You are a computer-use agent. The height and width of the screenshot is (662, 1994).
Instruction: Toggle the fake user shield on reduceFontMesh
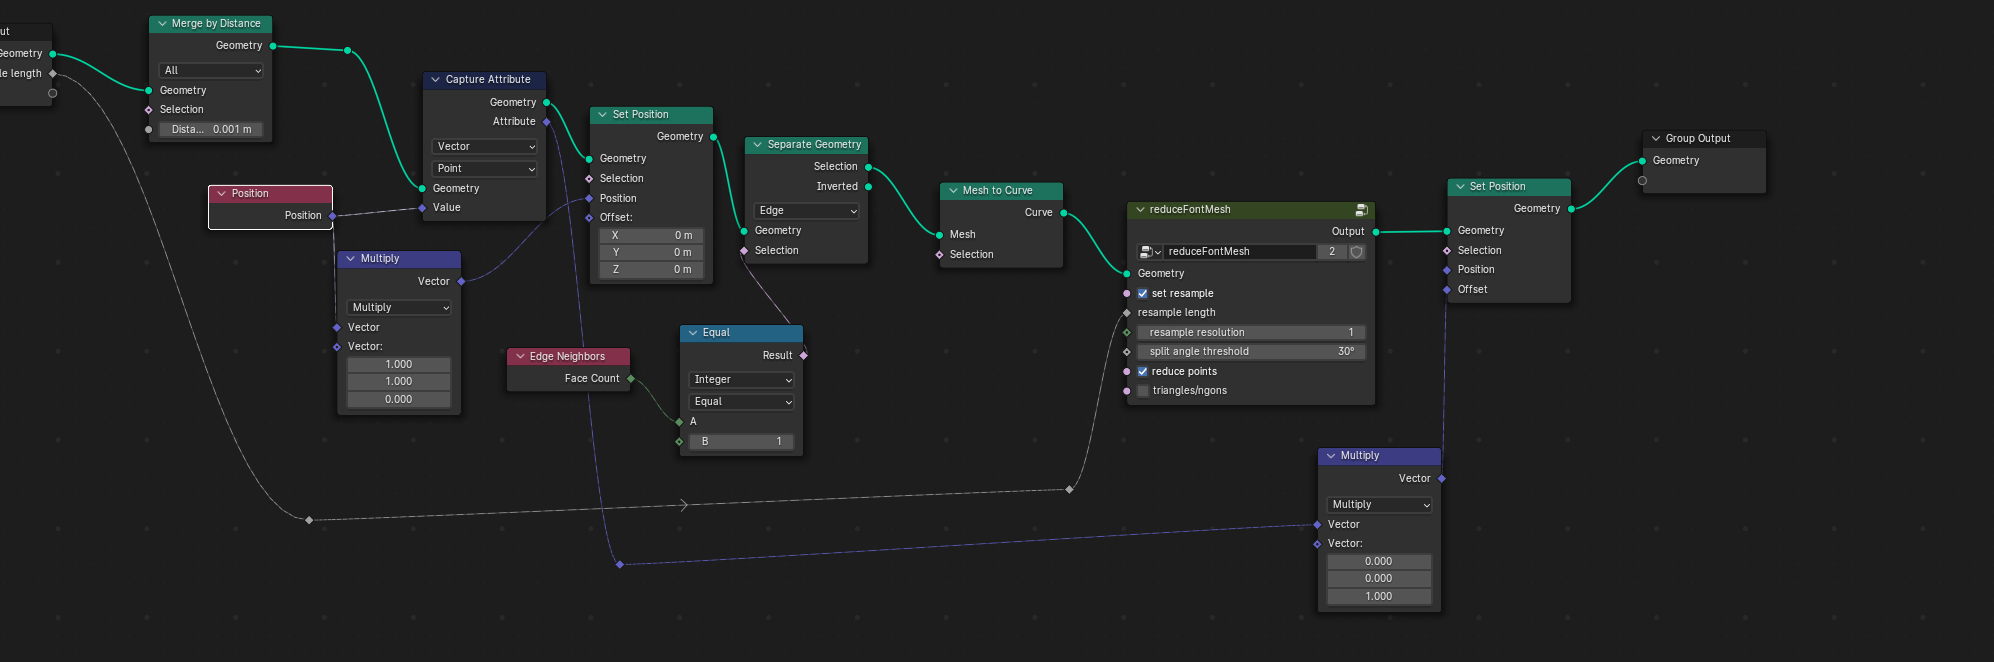pos(1357,252)
